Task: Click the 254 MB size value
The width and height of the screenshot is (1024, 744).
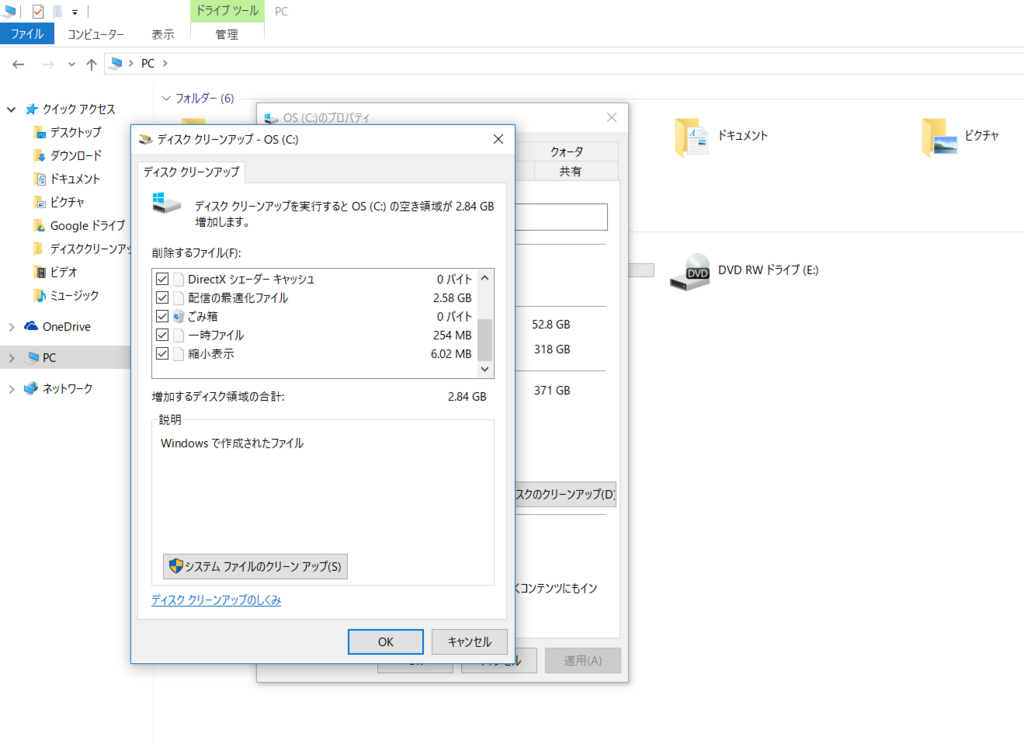Action: [x=452, y=335]
